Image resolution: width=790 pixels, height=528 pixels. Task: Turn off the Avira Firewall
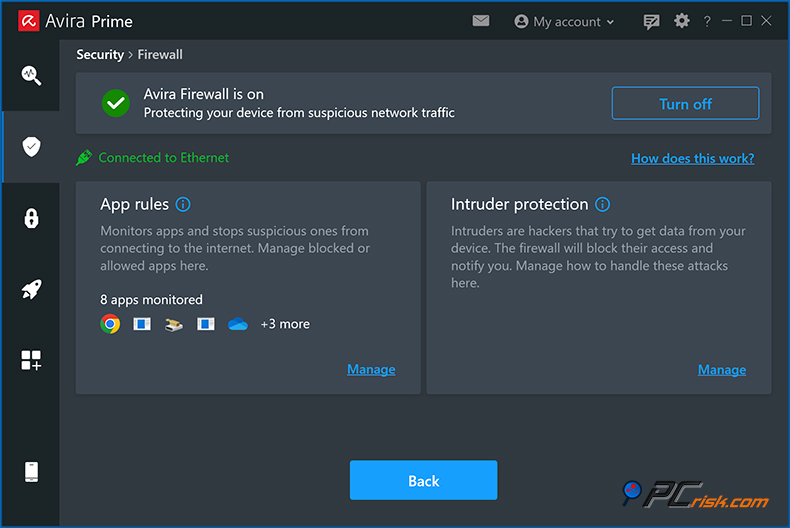coord(685,104)
